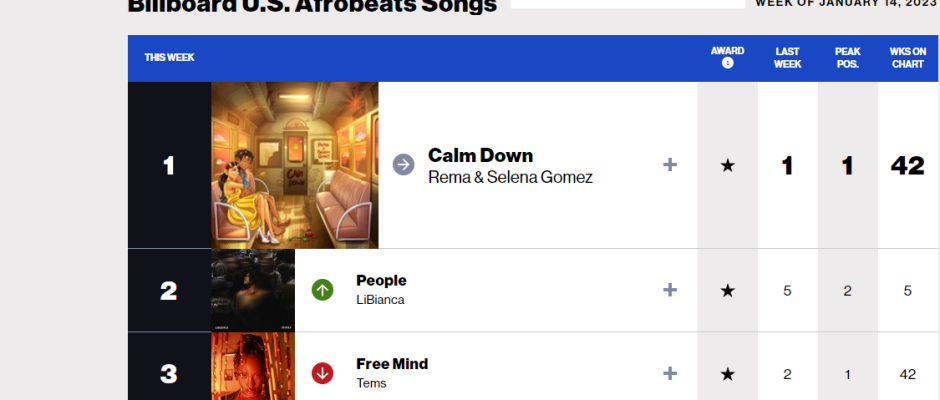The height and width of the screenshot is (400, 940).
Task: Open the Calm Down album artwork
Action: [x=295, y=165]
